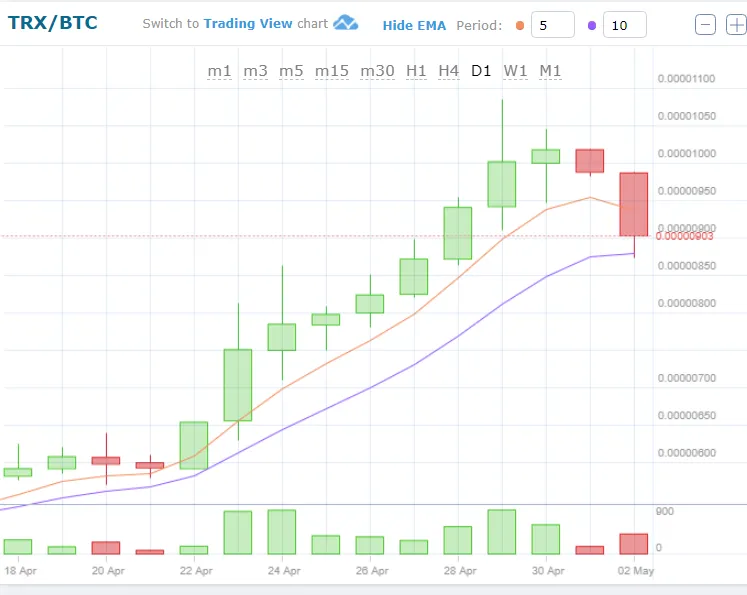Screen dimensions: 747x595
Task: Click the 0.00000700 price axis label
Action: pyautogui.click(x=686, y=378)
